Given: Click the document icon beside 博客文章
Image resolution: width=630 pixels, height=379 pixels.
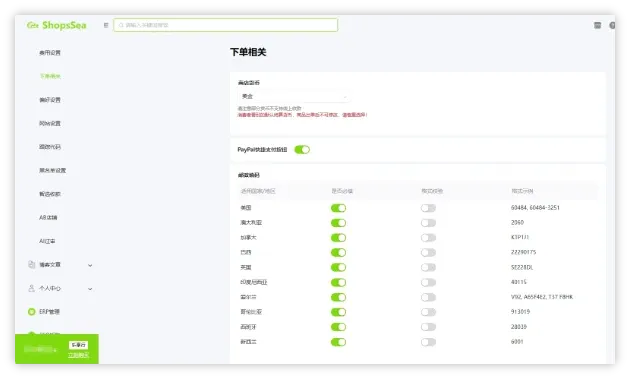Looking at the screenshot, I should pos(32,264).
